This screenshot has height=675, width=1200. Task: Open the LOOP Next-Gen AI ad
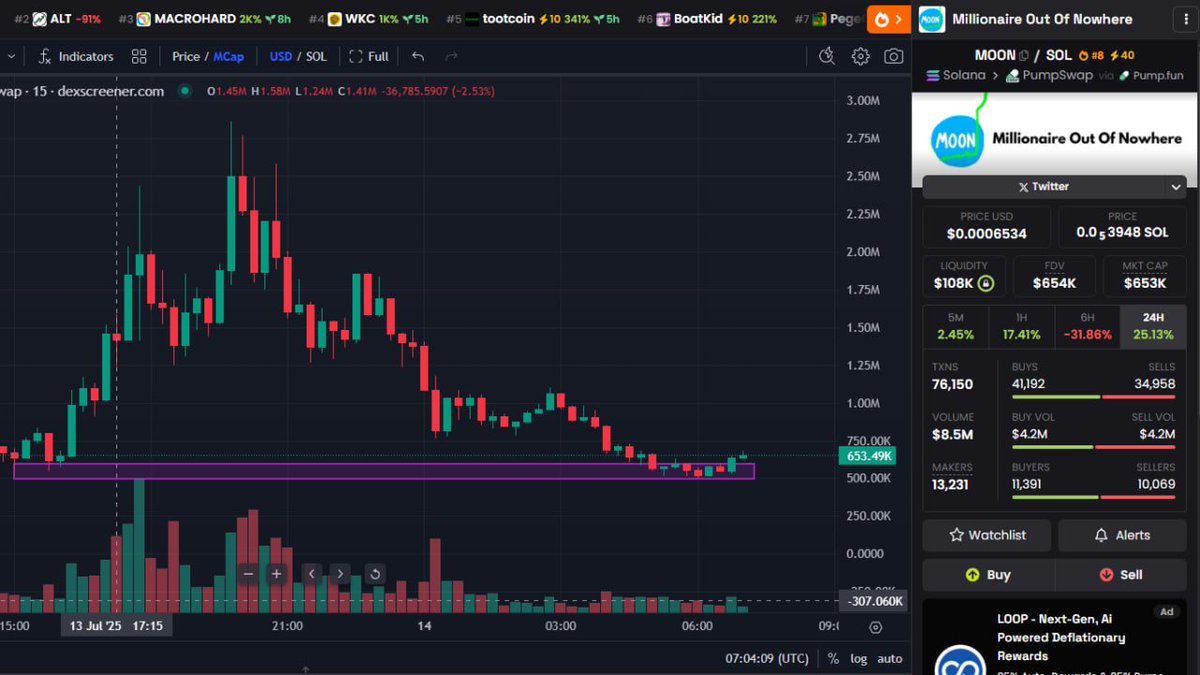(x=1054, y=637)
